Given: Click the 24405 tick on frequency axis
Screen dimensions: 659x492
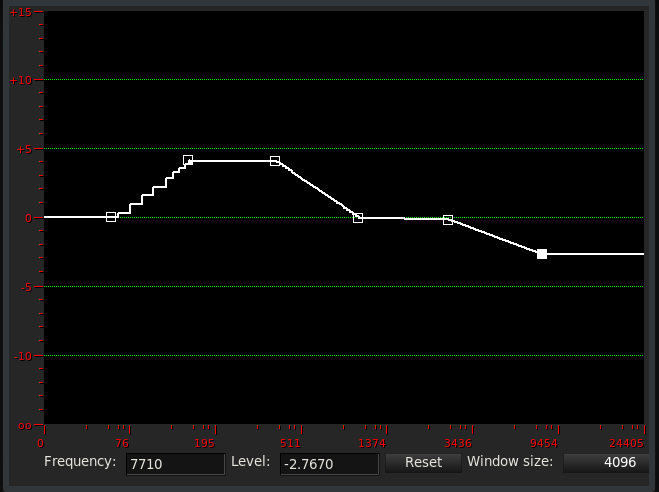Looking at the screenshot, I should pyautogui.click(x=626, y=443).
